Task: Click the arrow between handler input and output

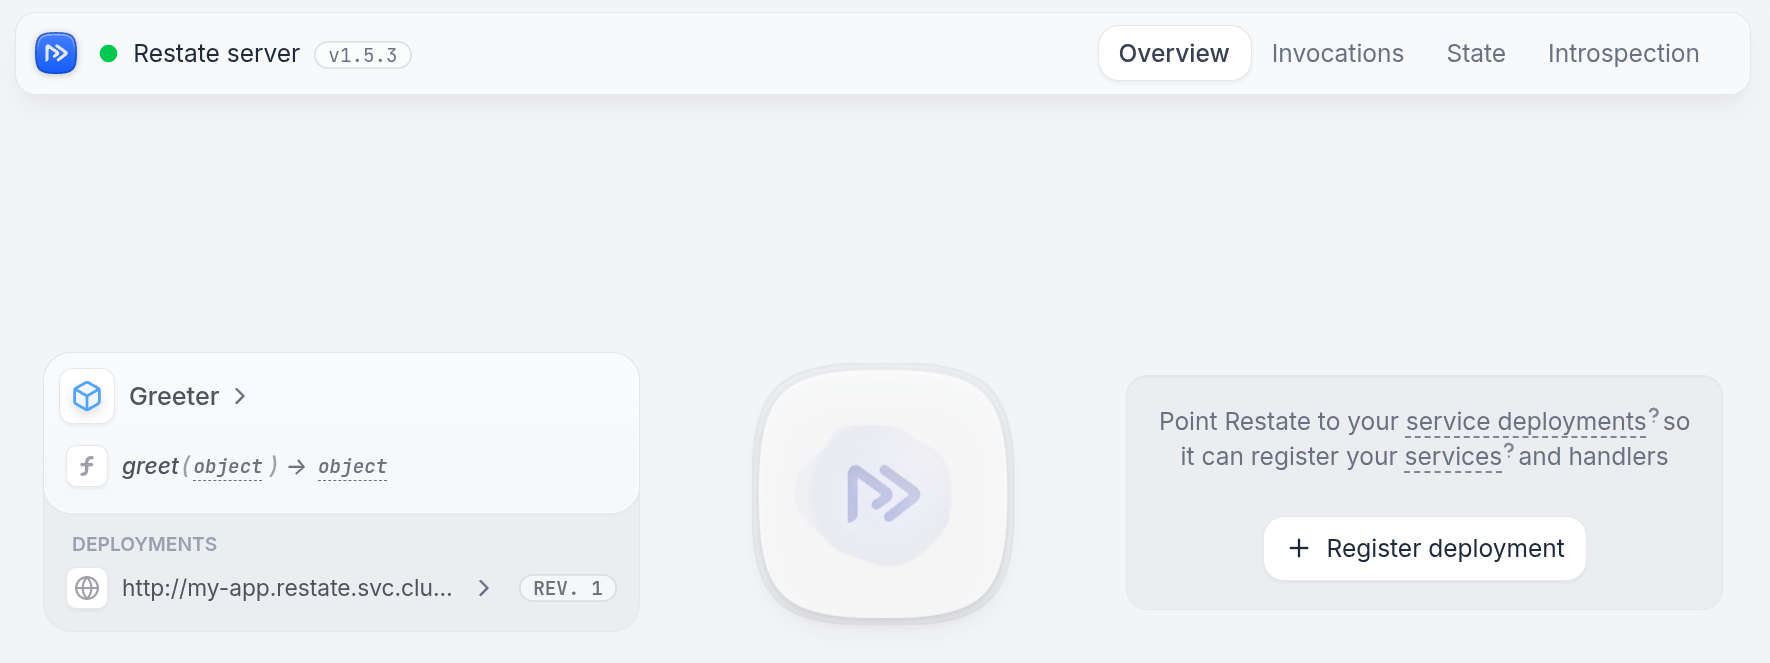Action: click(296, 467)
